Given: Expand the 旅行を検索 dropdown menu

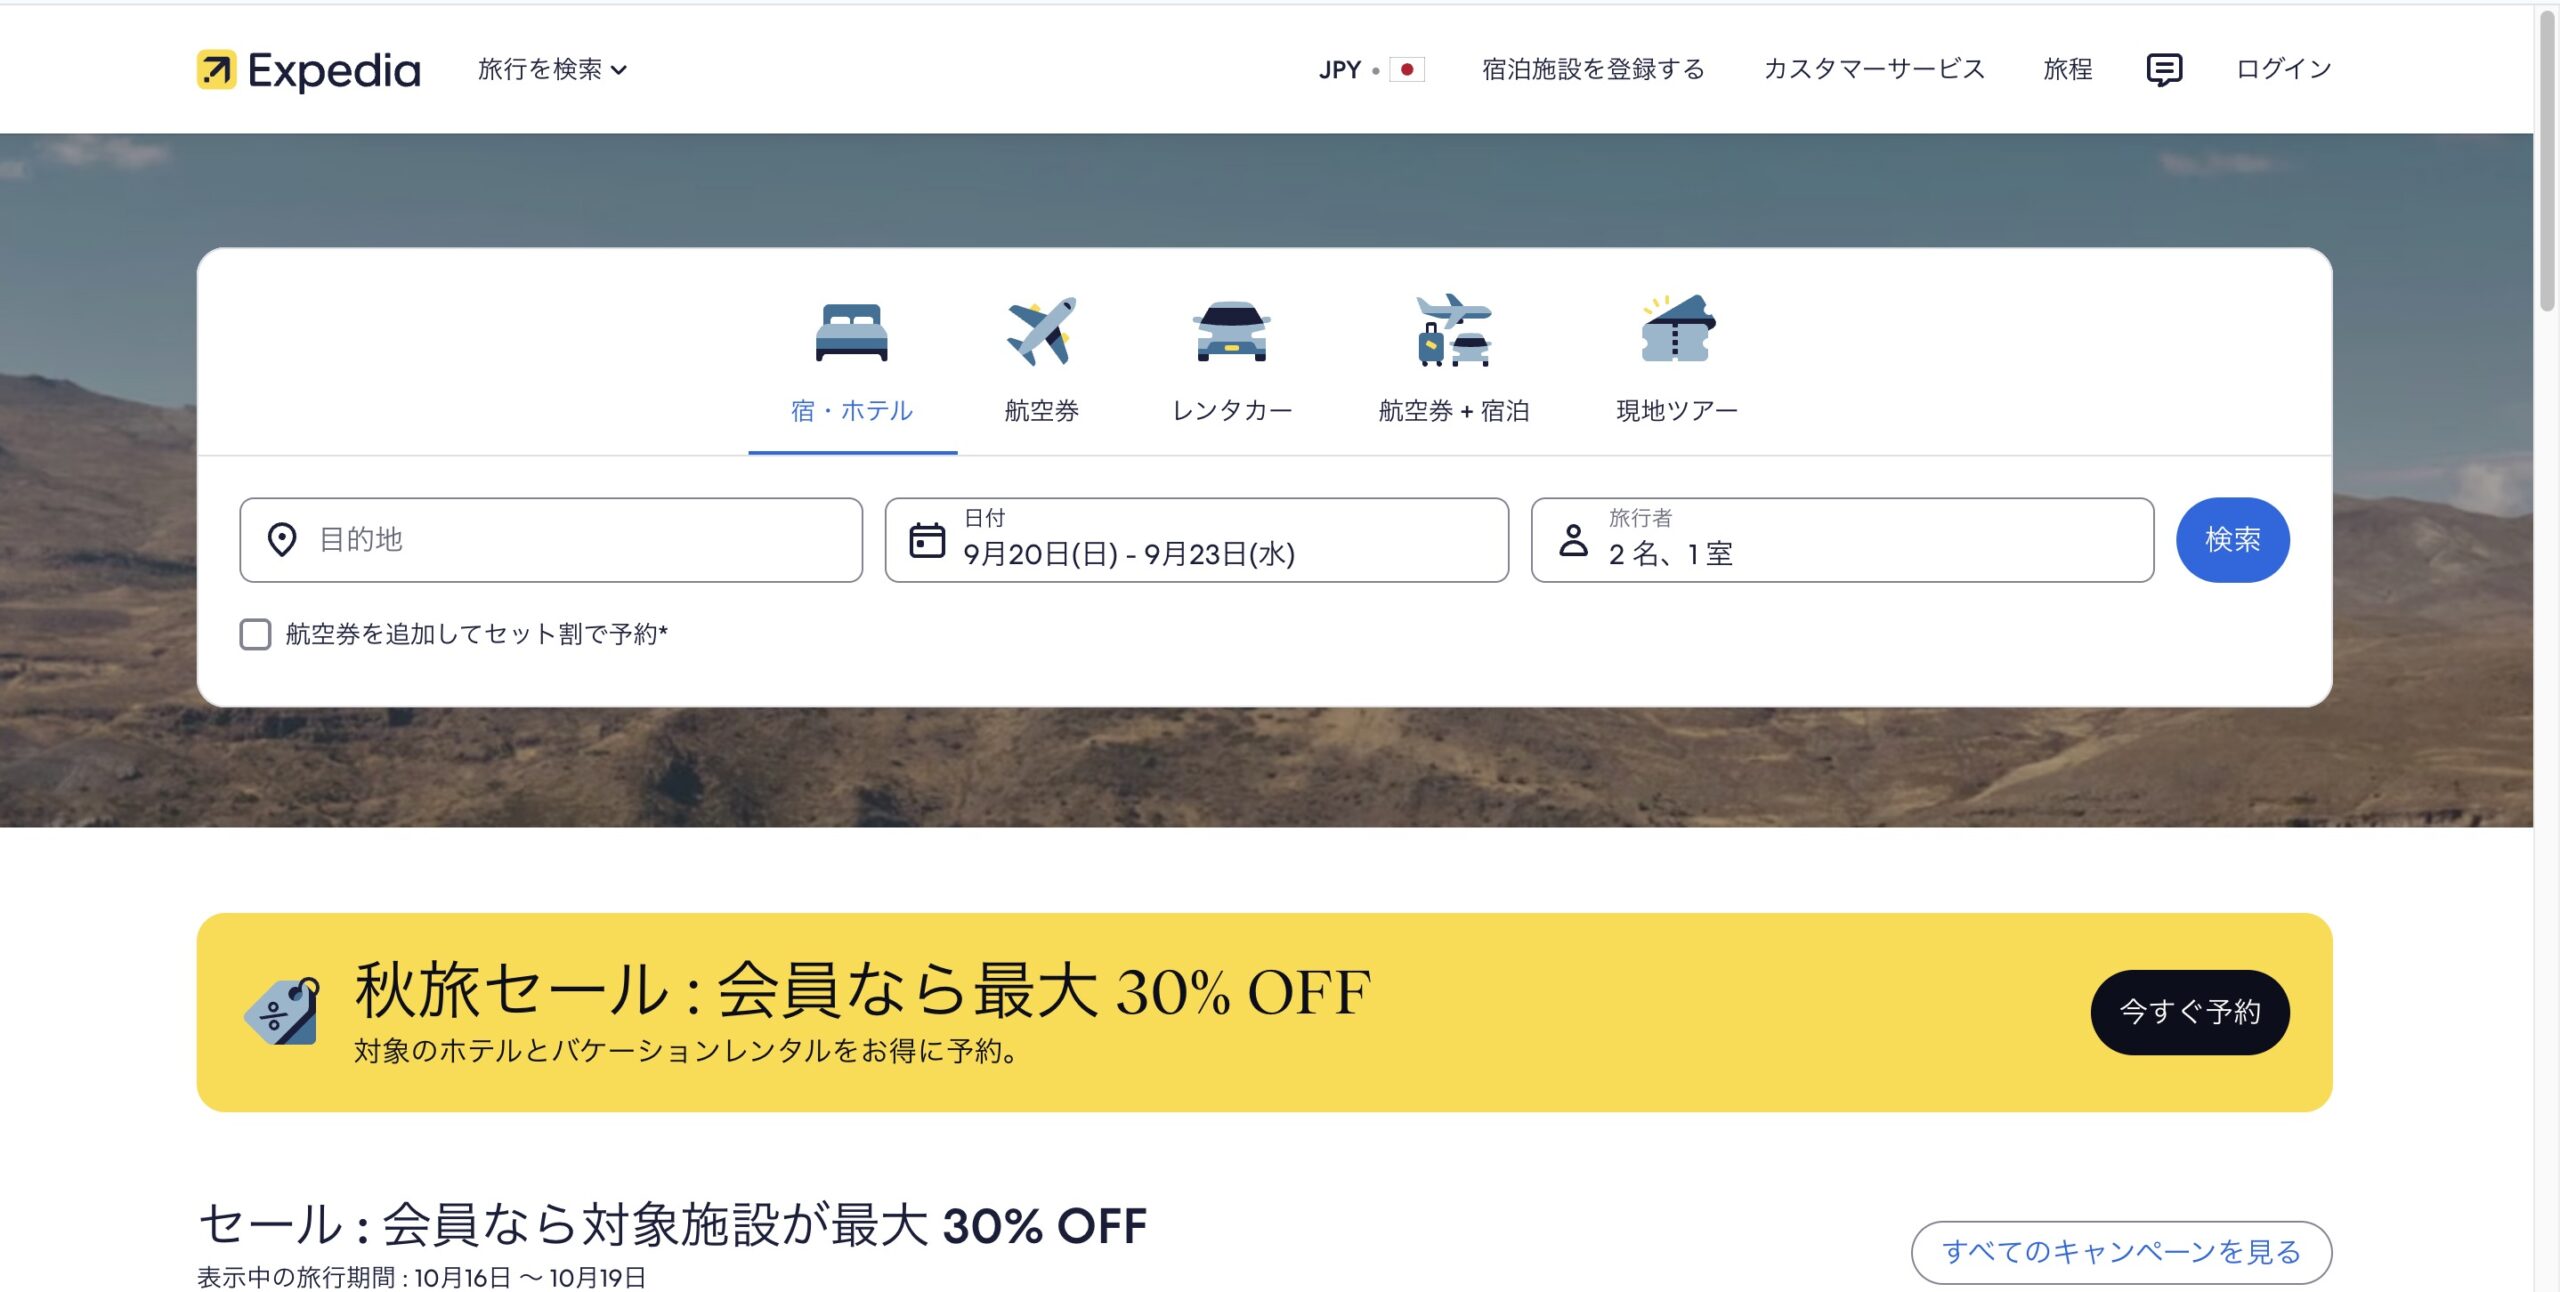Looking at the screenshot, I should click(x=552, y=69).
